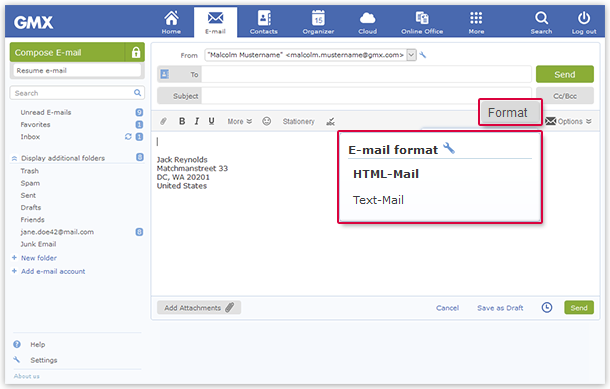The image size is (610, 389).
Task: Open the emoji smiley picker
Action: click(x=266, y=121)
